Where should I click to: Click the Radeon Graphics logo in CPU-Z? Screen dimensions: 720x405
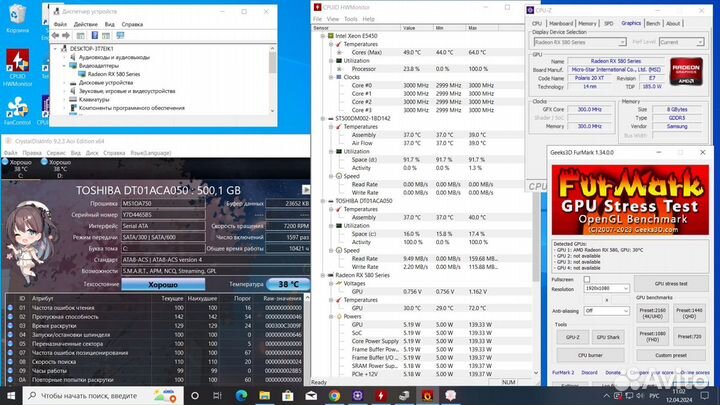[686, 71]
